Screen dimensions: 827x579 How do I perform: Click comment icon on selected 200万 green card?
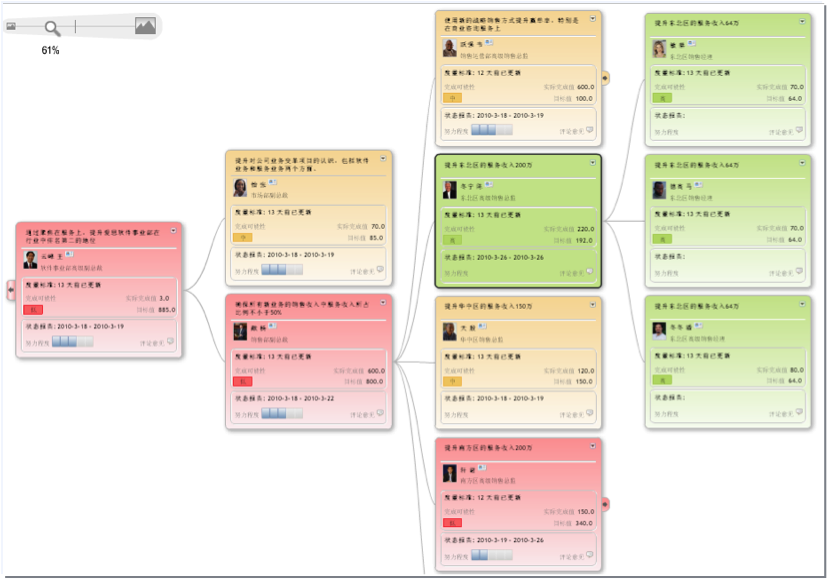589,271
